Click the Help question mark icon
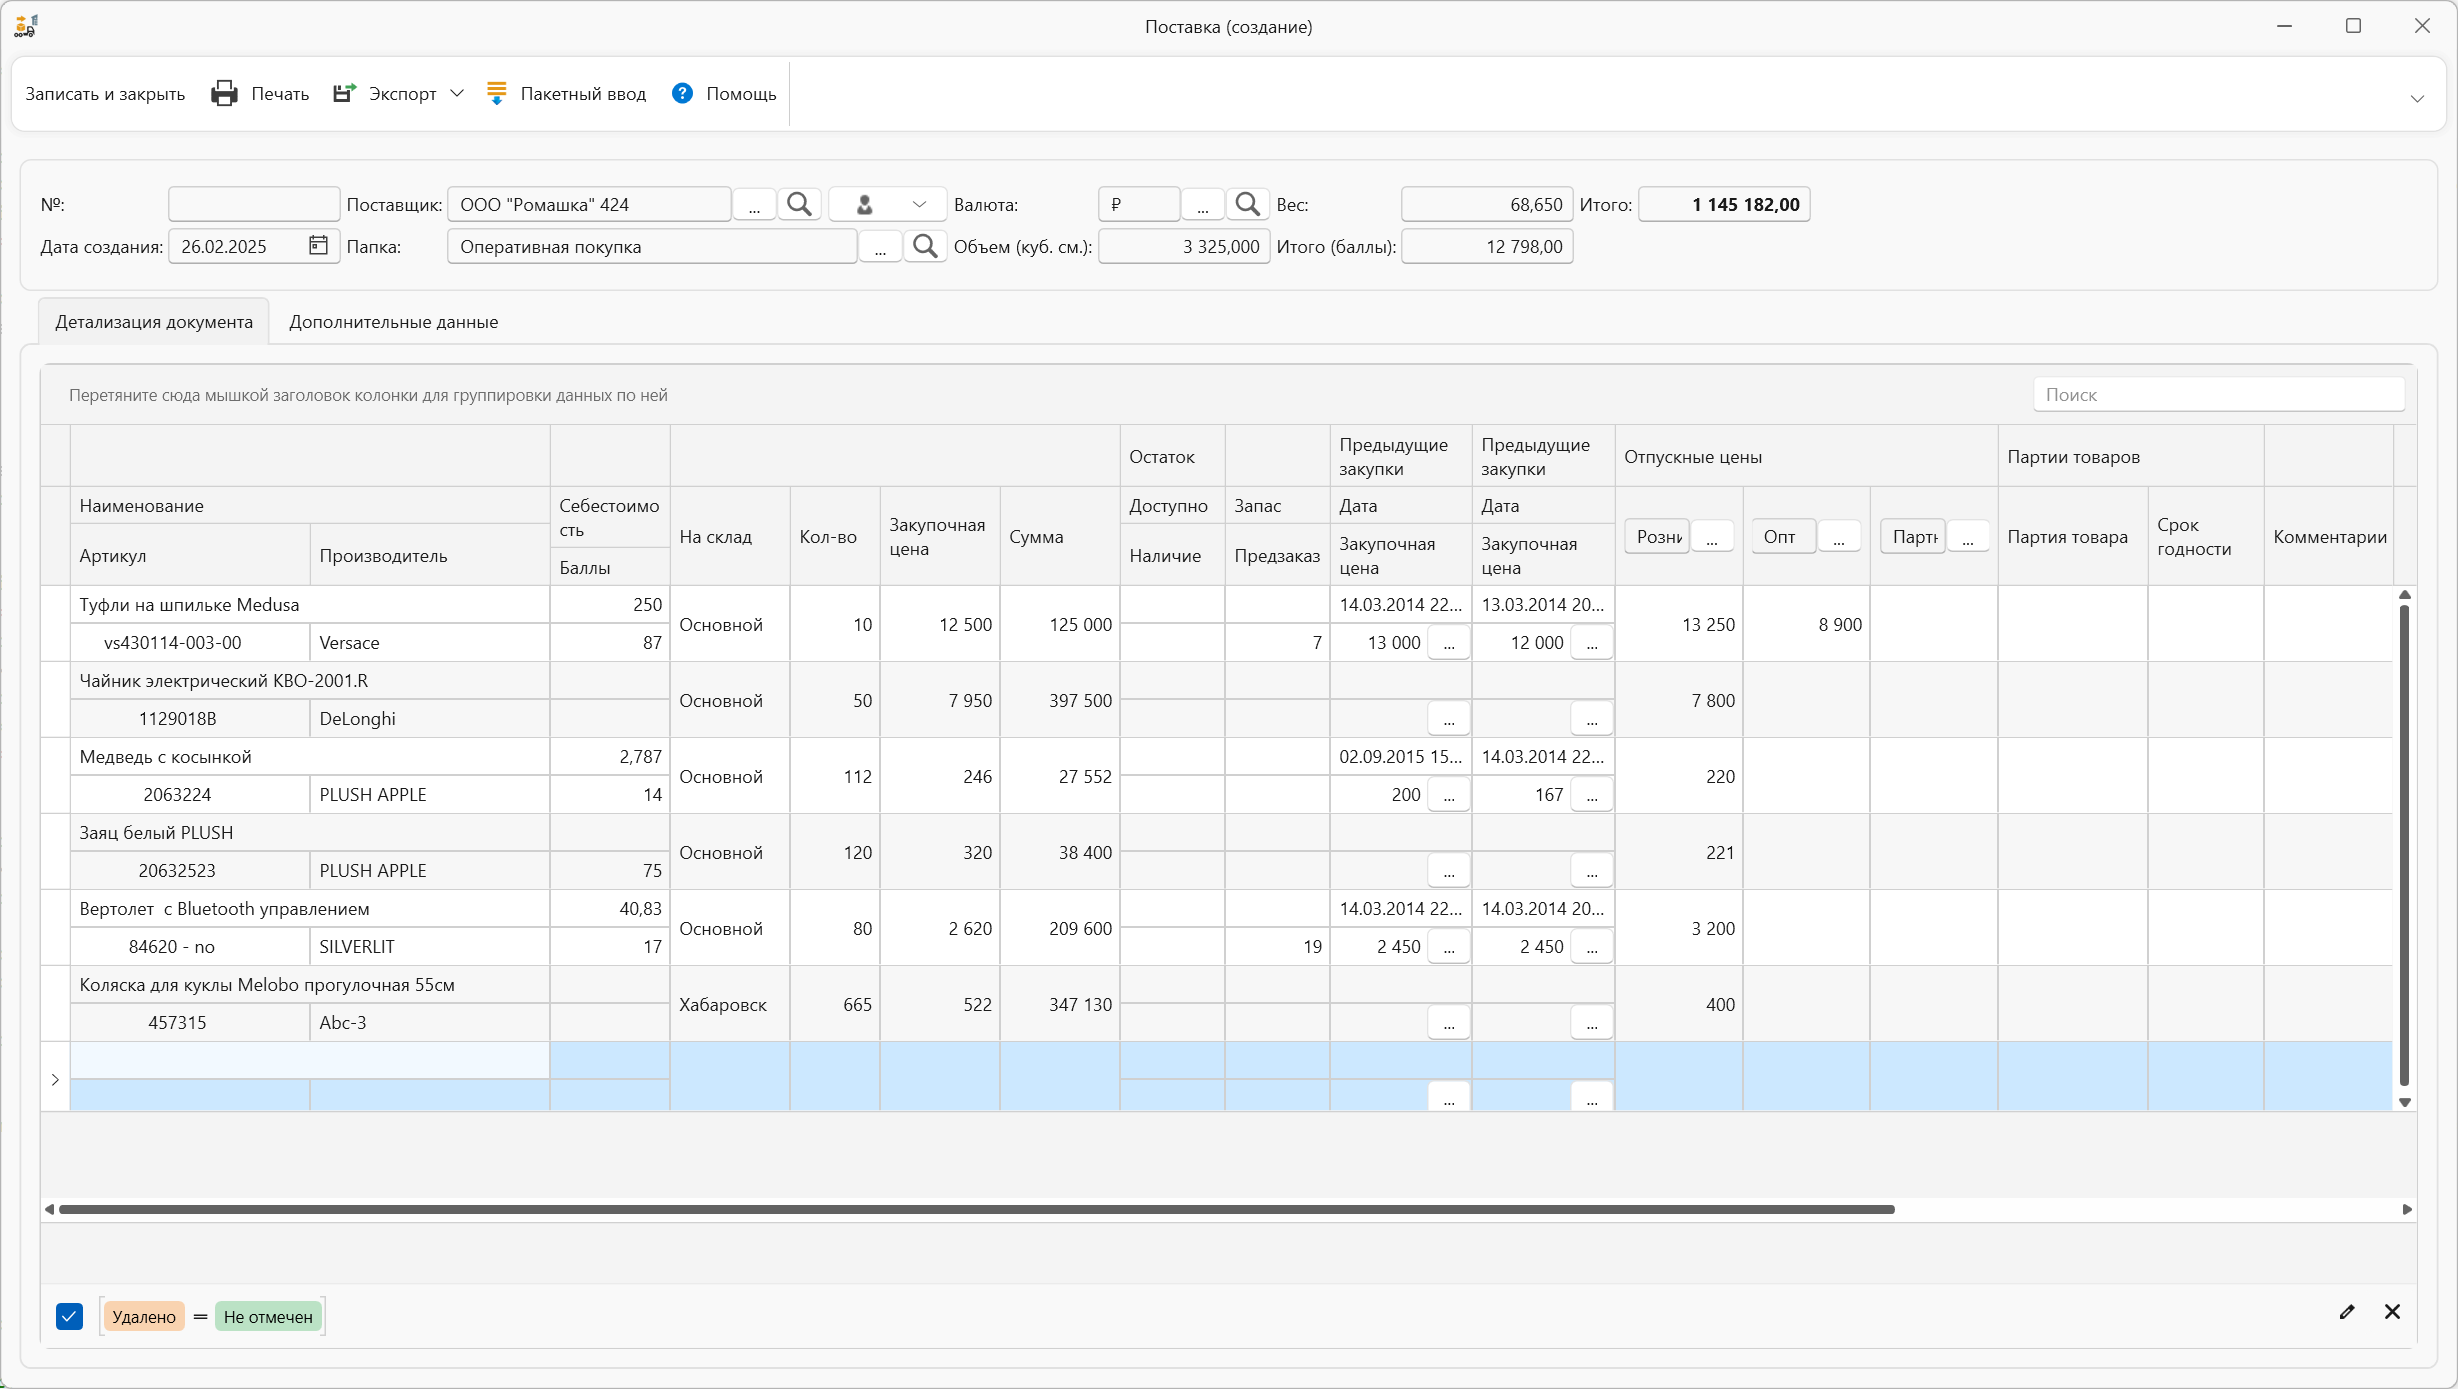 coord(682,94)
